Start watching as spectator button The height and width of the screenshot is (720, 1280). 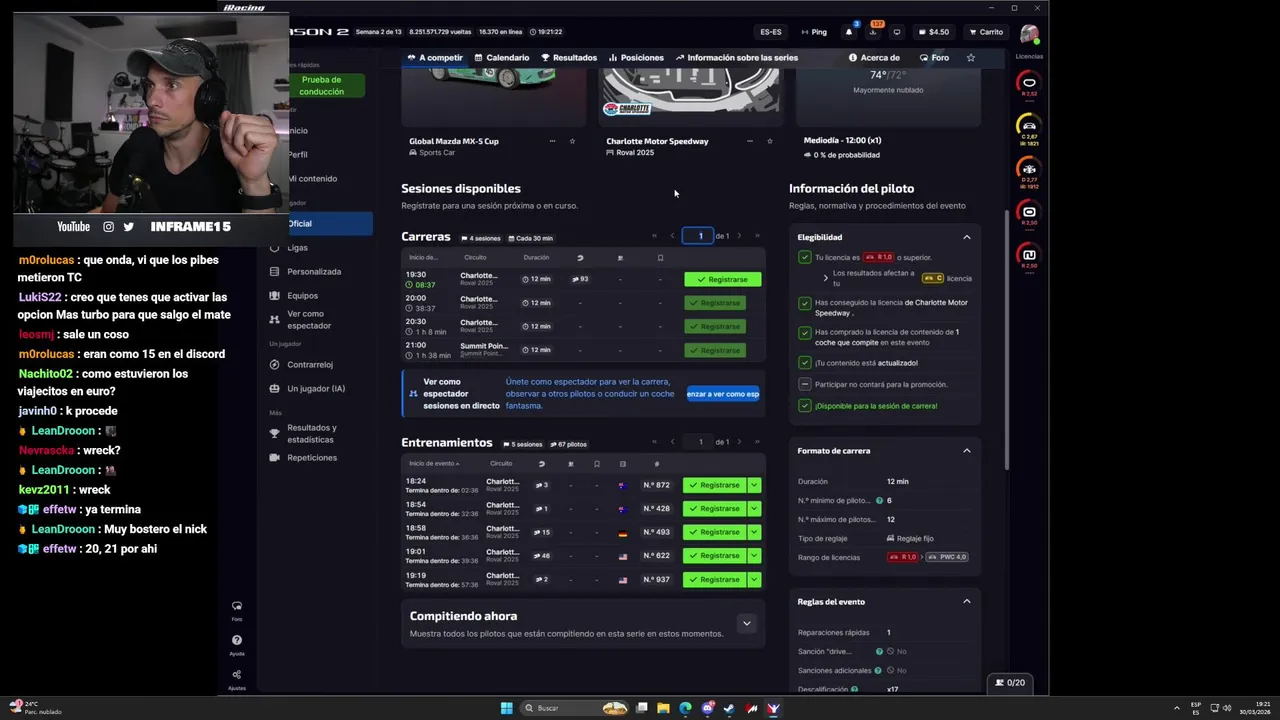(723, 394)
